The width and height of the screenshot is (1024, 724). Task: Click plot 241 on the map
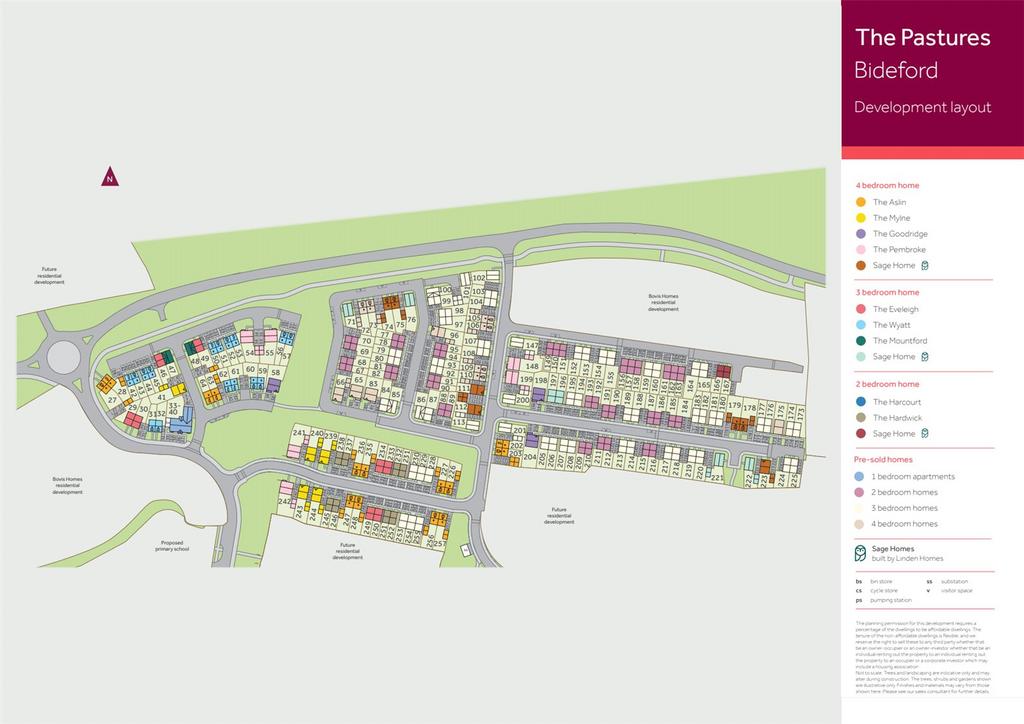point(299,433)
